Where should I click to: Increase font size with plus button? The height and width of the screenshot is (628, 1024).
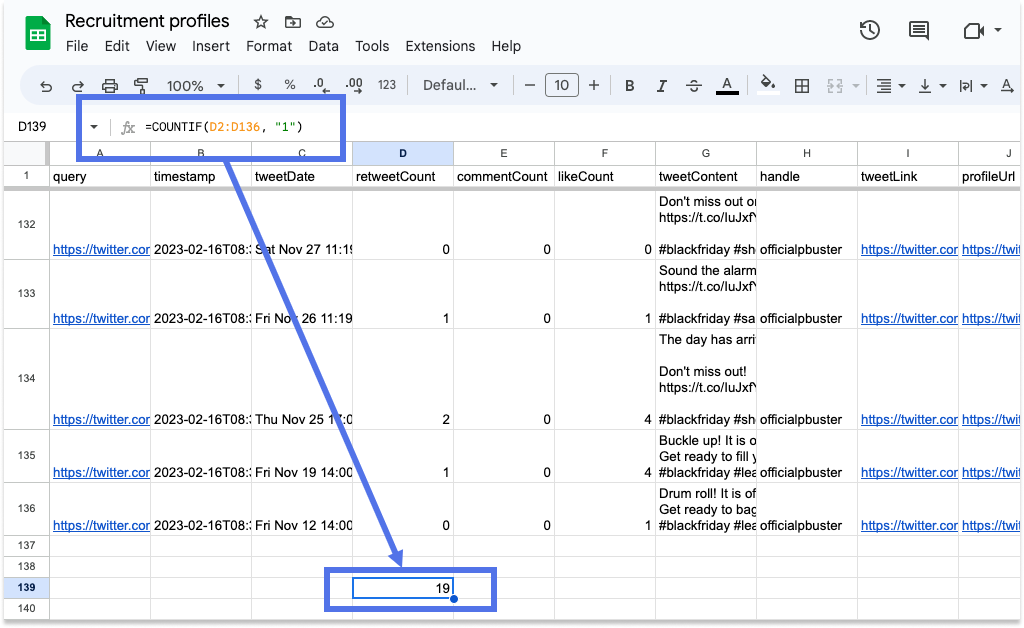pyautogui.click(x=594, y=85)
